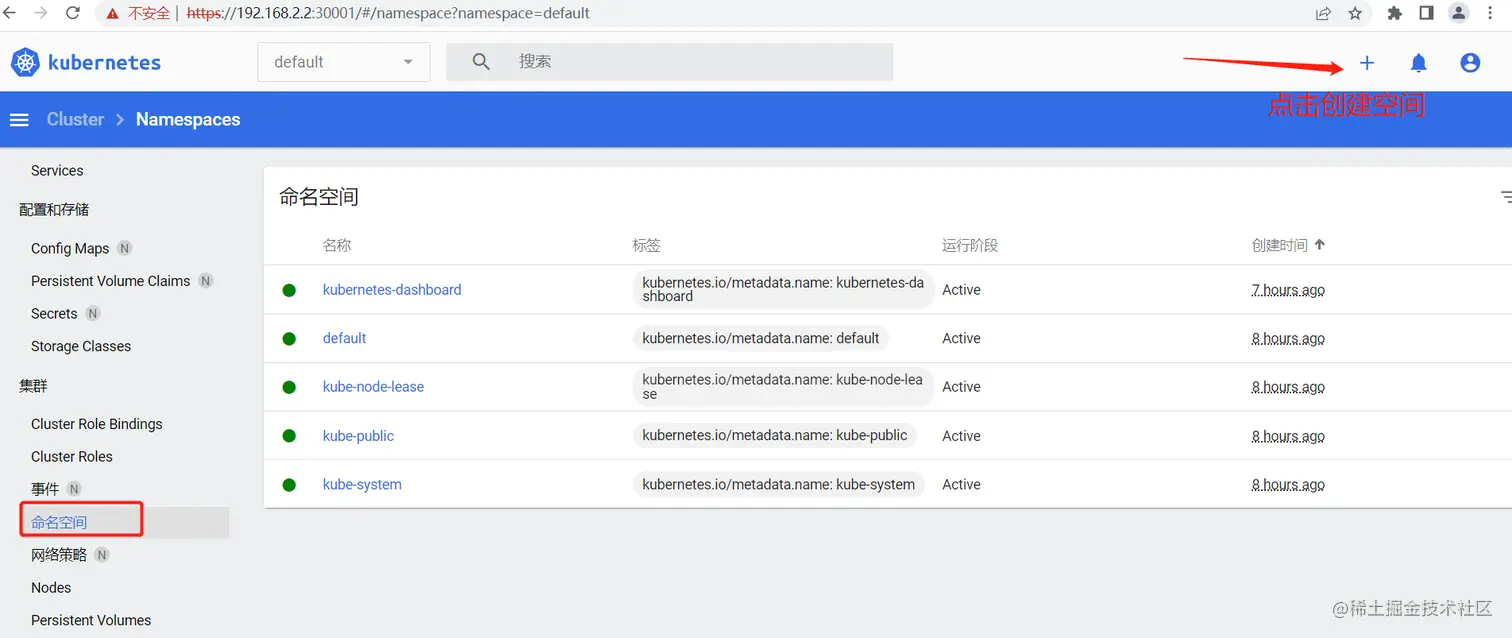Image resolution: width=1512 pixels, height=638 pixels.
Task: Toggle the hamburger navigation menu
Action: coord(19,120)
